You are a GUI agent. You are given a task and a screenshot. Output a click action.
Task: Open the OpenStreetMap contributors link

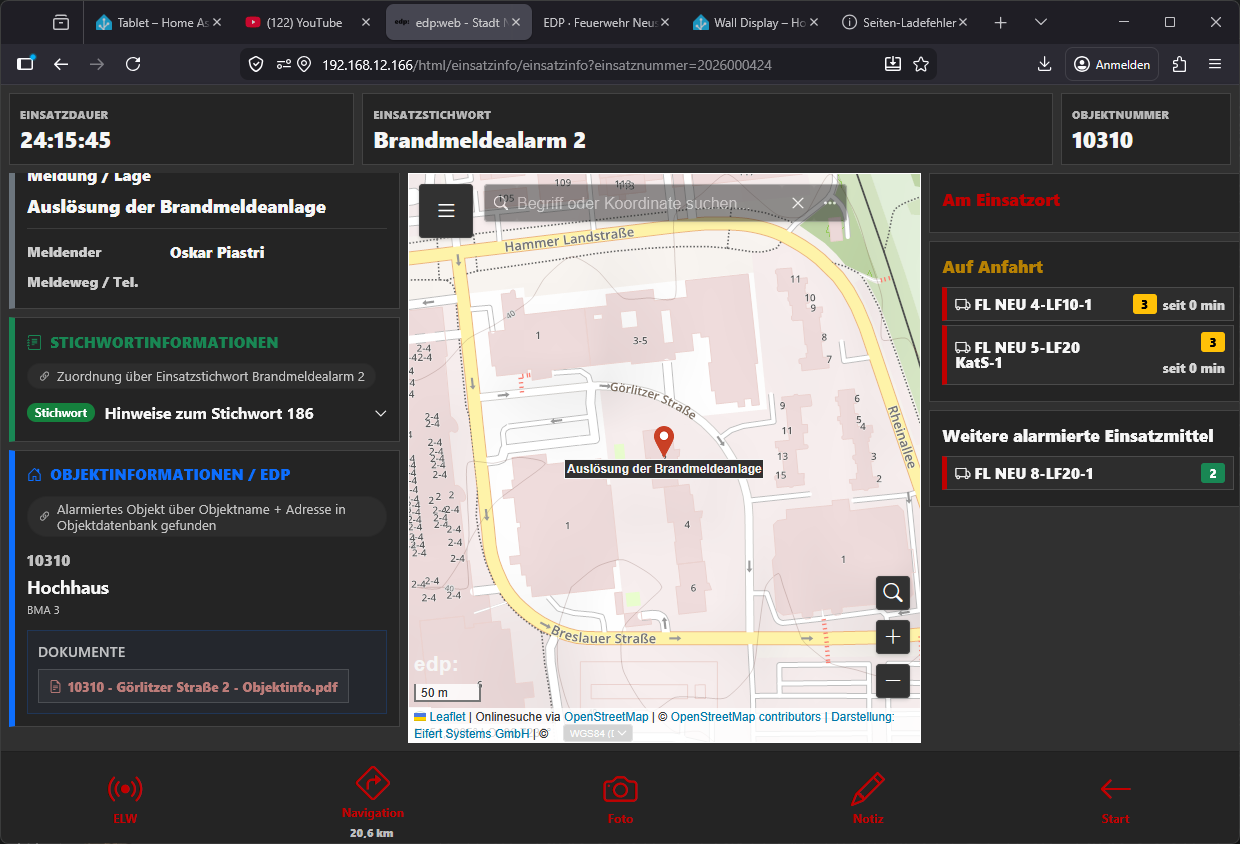pos(746,717)
